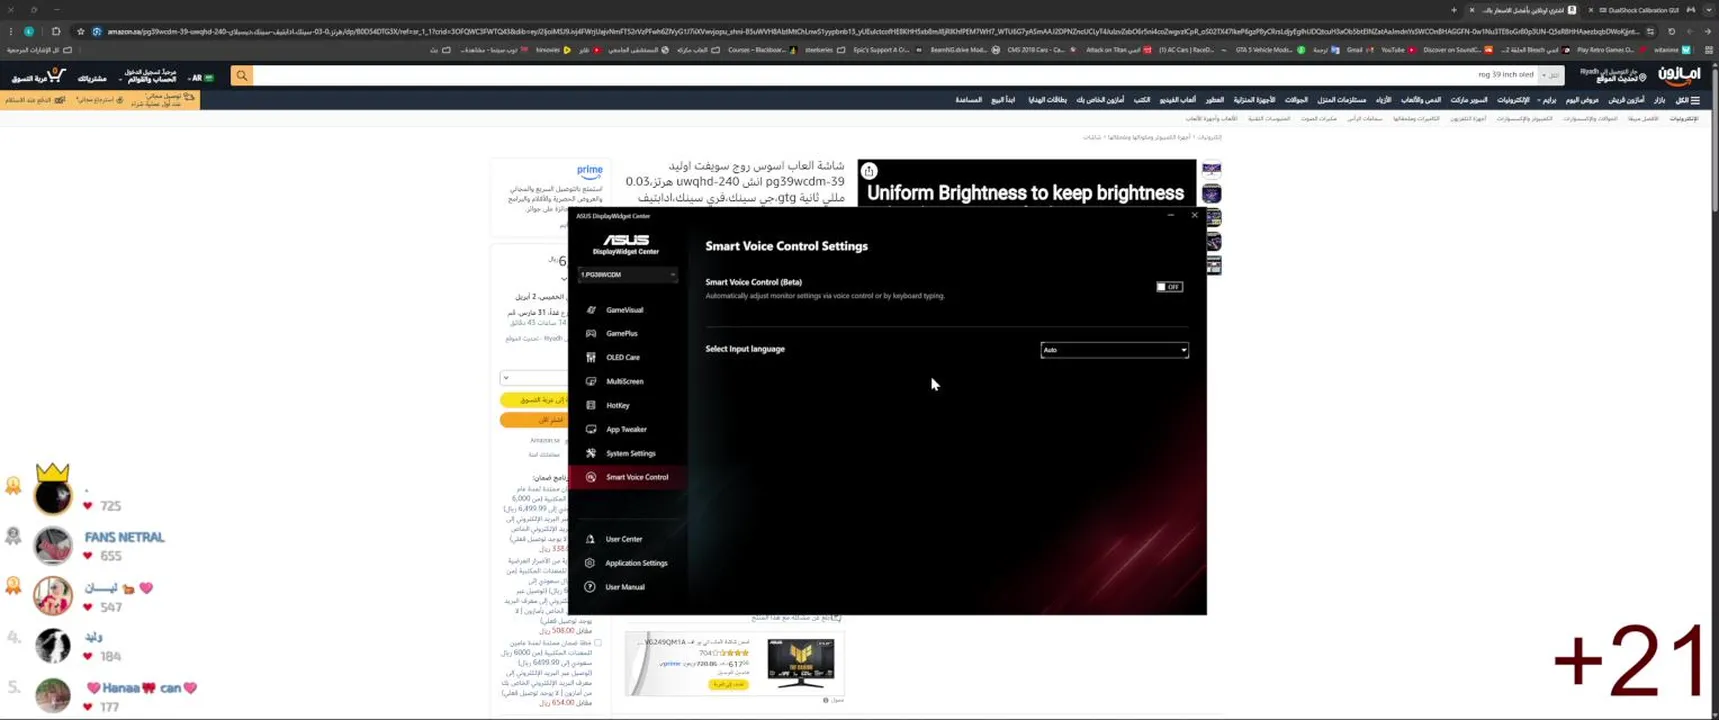The height and width of the screenshot is (720, 1719).
Task: Open the browser three-dot menu
Action: click(x=11, y=32)
